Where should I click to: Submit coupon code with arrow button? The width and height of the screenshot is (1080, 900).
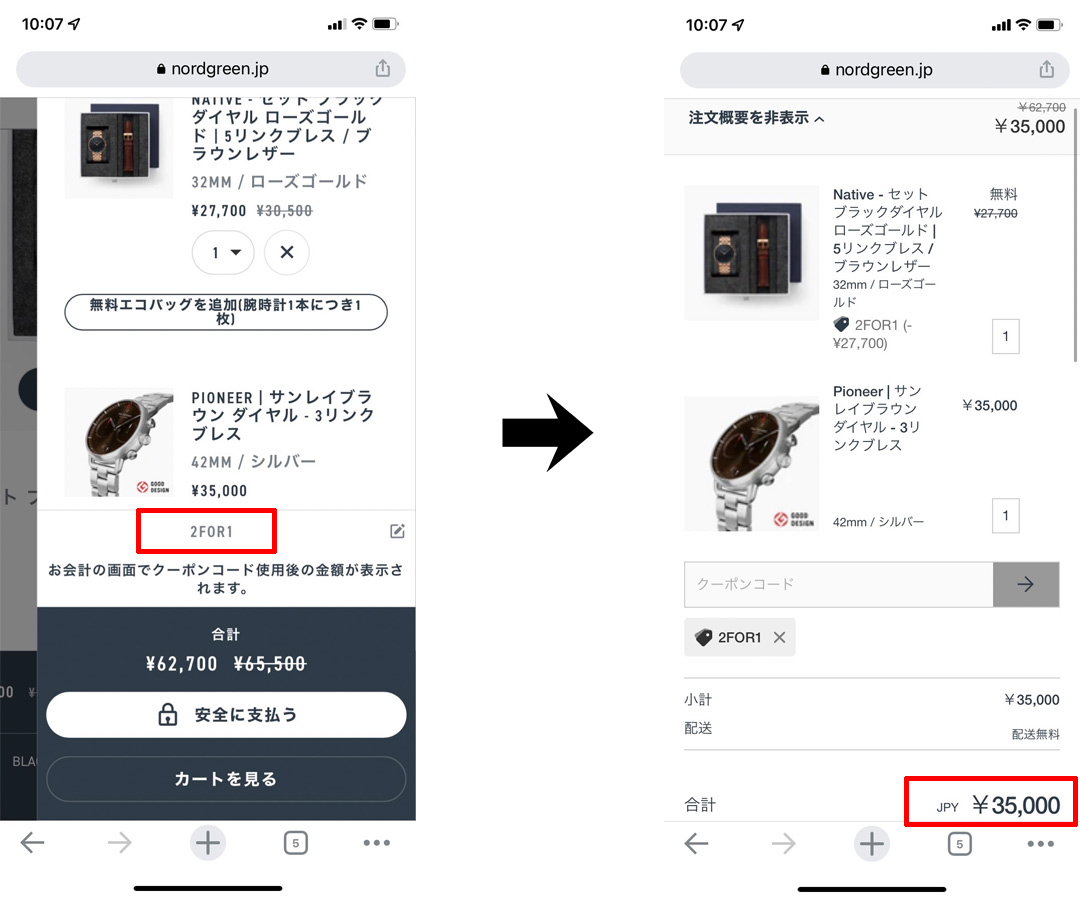pos(1026,584)
